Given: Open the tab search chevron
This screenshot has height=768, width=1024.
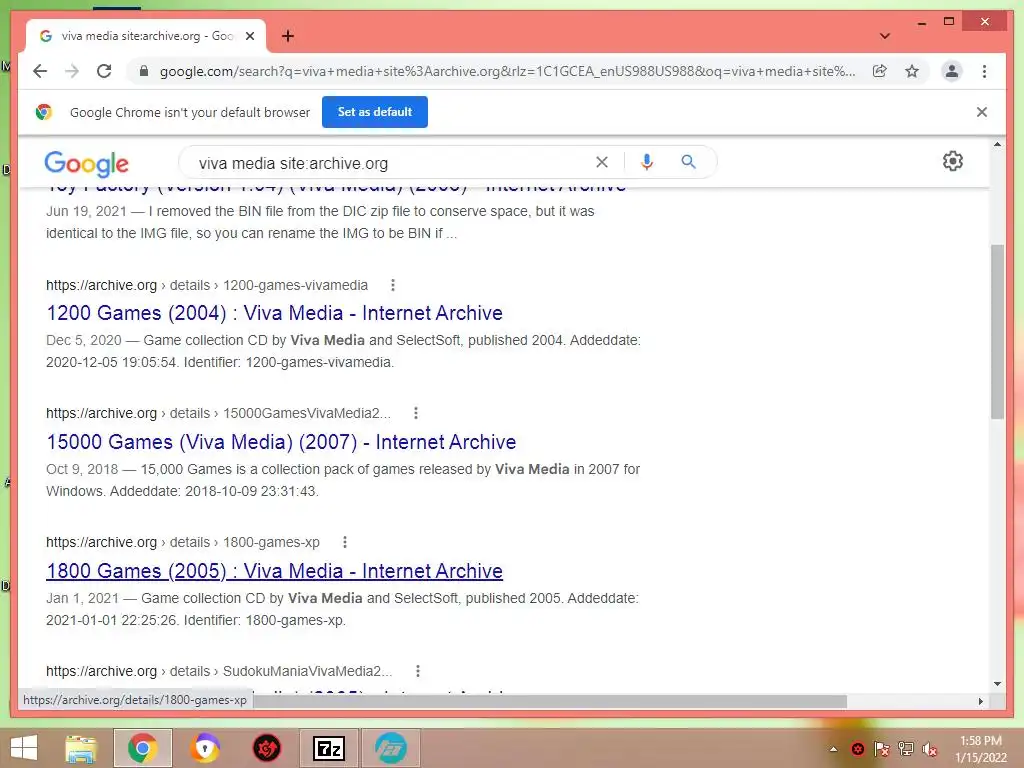Looking at the screenshot, I should tap(885, 36).
